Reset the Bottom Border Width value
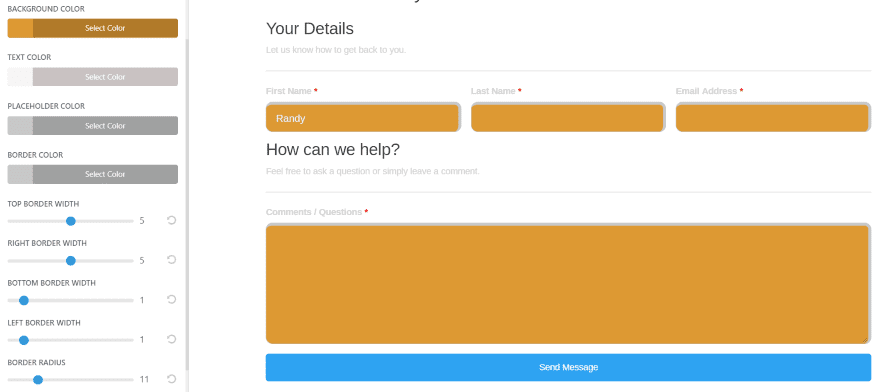The image size is (880, 392). pyautogui.click(x=172, y=299)
